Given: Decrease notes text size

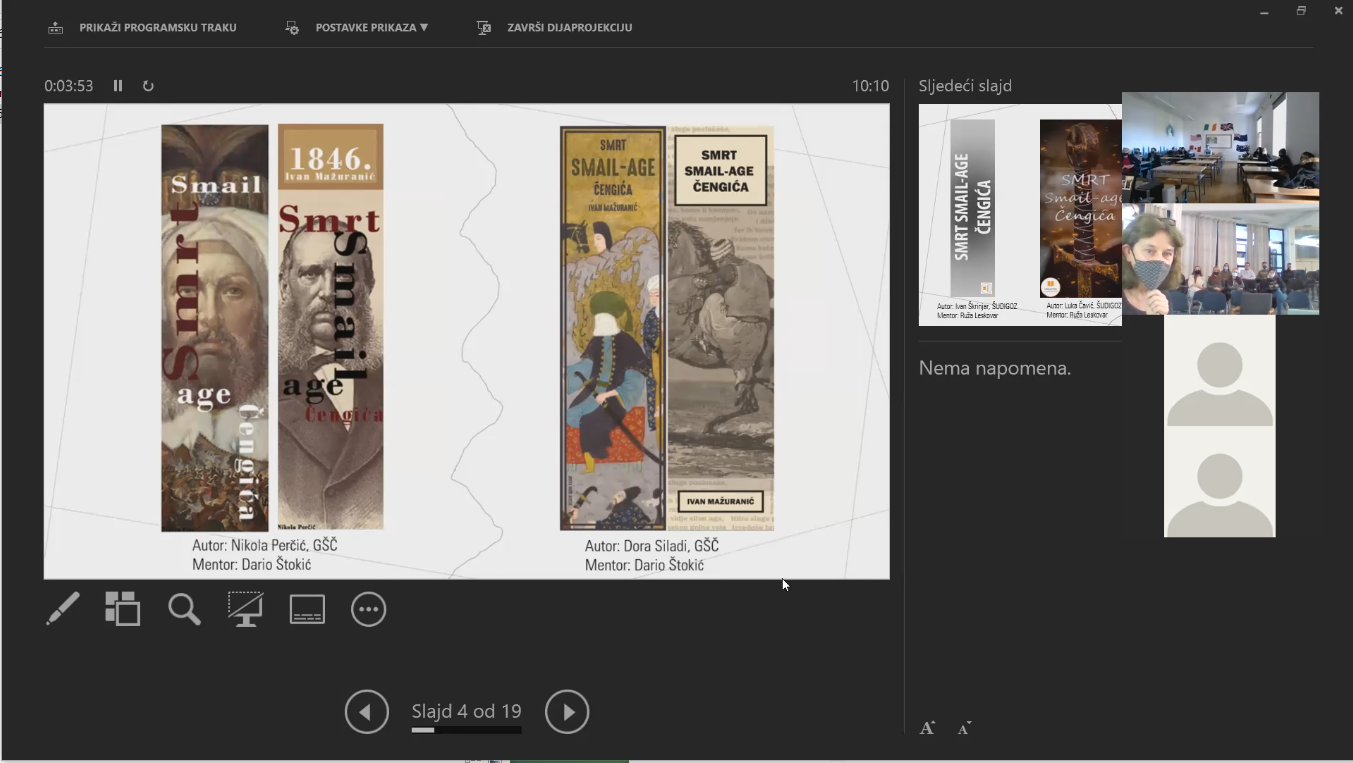Looking at the screenshot, I should coord(964,728).
